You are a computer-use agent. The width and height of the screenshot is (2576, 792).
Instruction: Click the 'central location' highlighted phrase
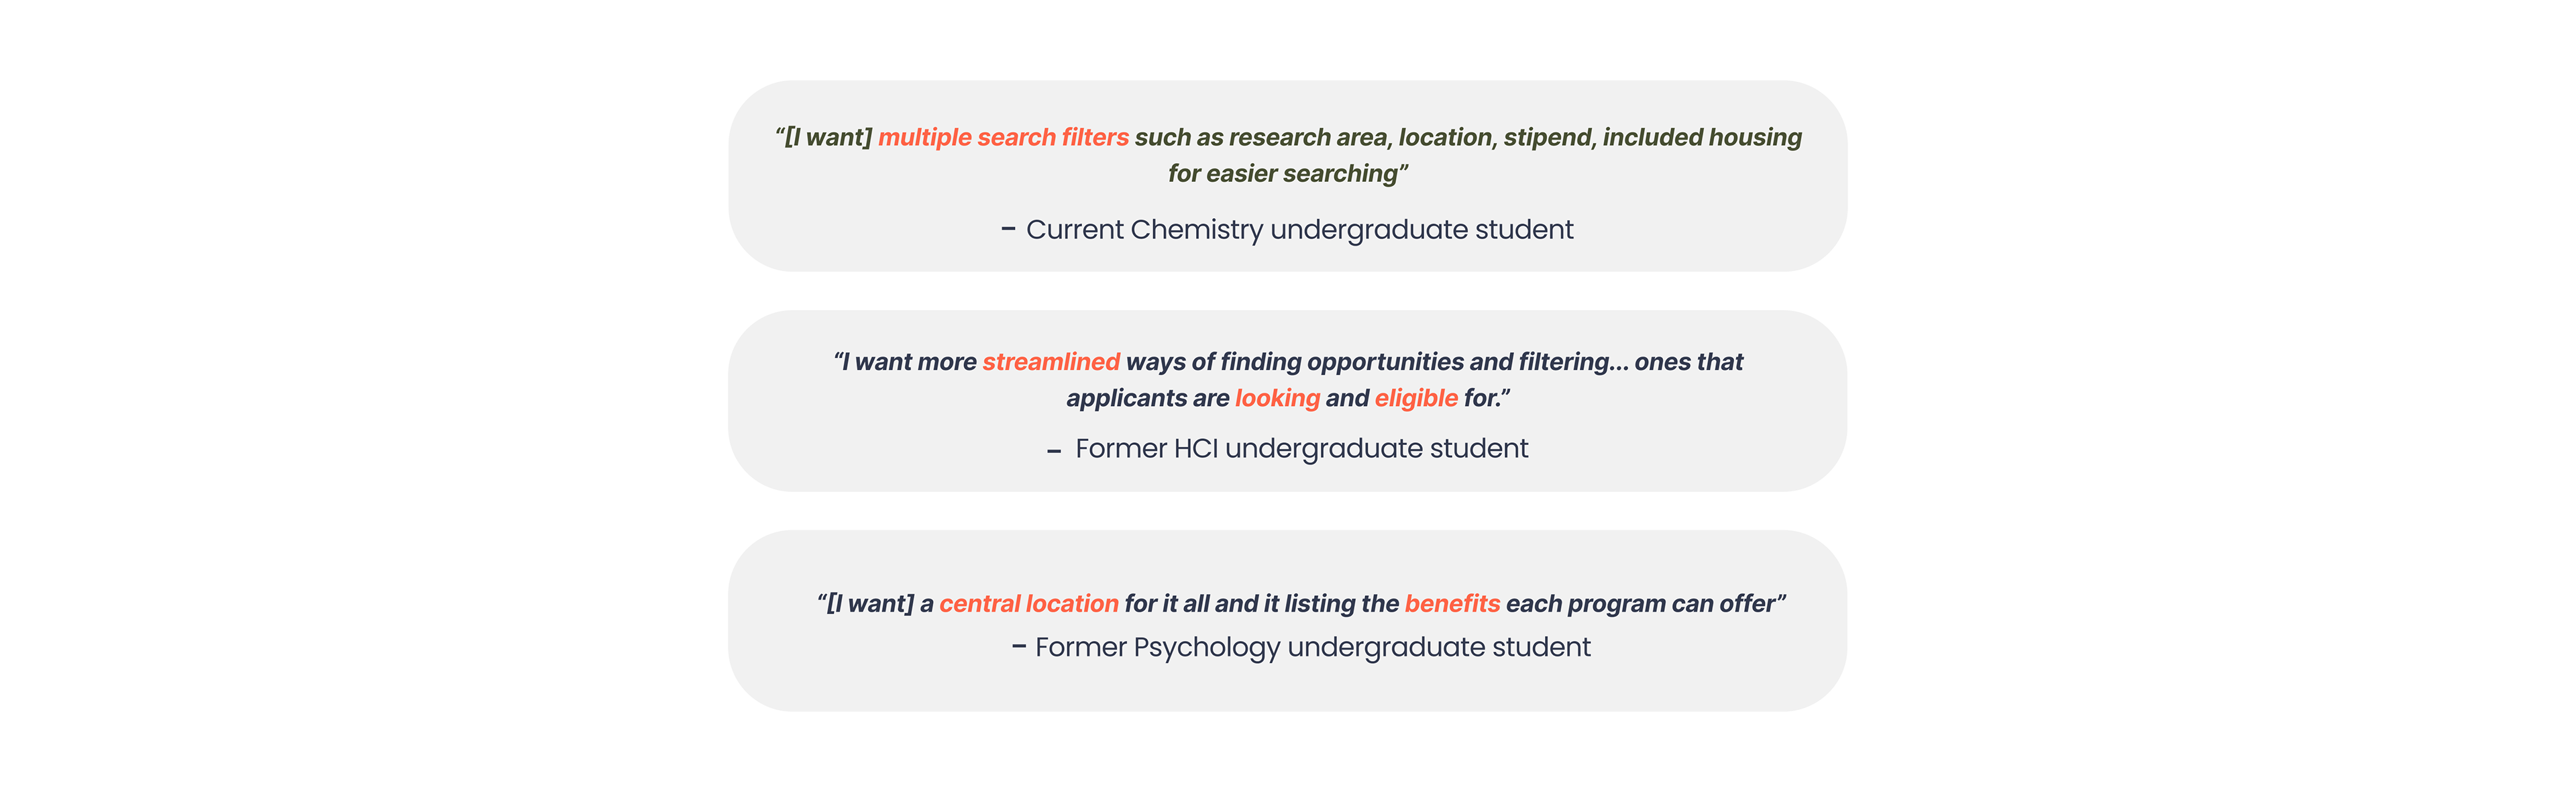tap(1029, 604)
